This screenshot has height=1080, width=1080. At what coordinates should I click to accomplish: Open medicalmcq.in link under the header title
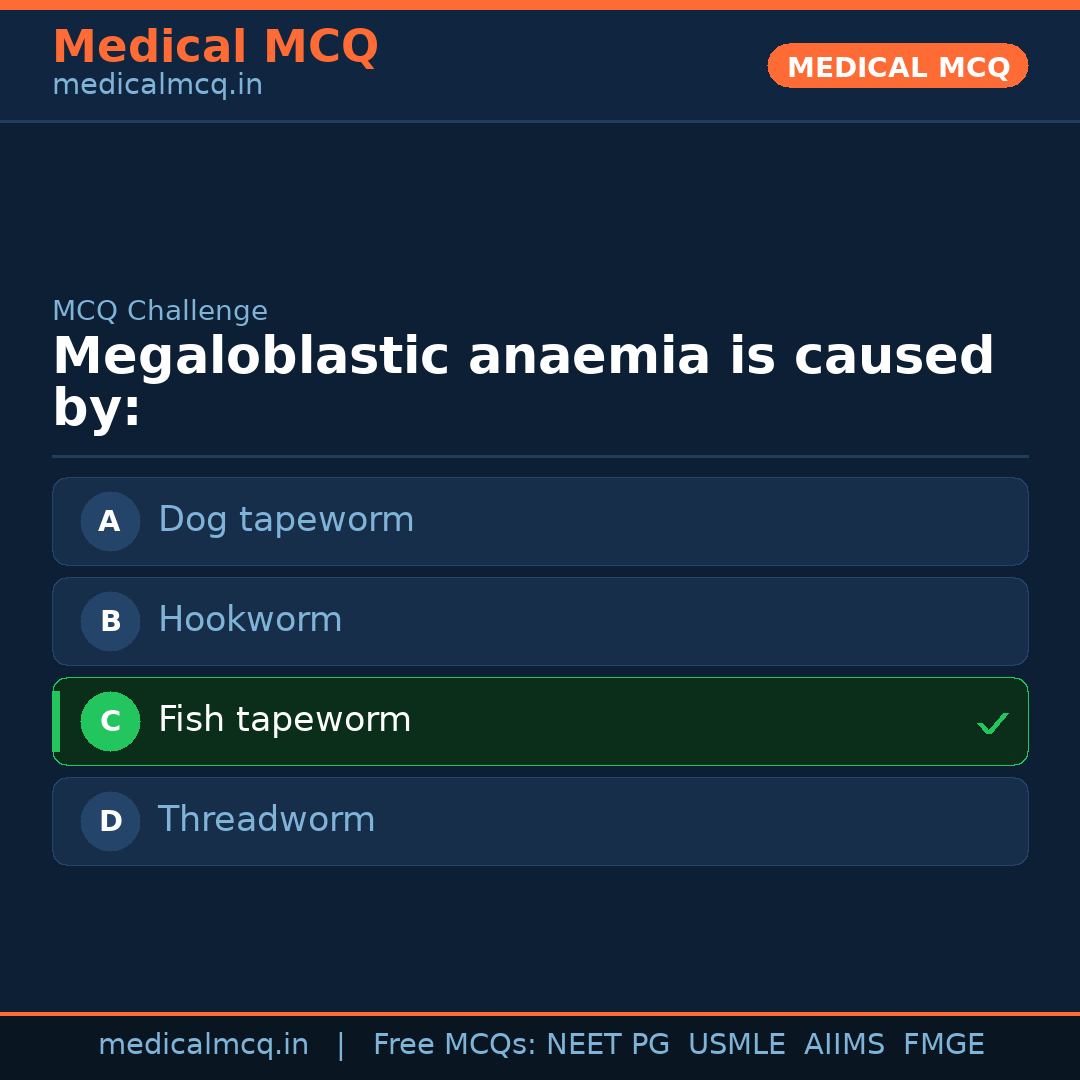157,85
